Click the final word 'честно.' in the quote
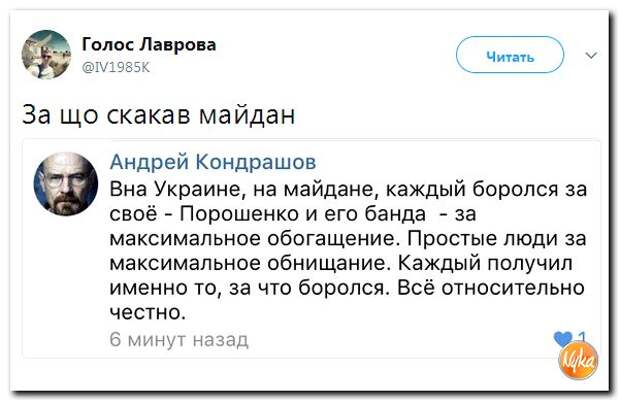This screenshot has width=620, height=402. [147, 313]
